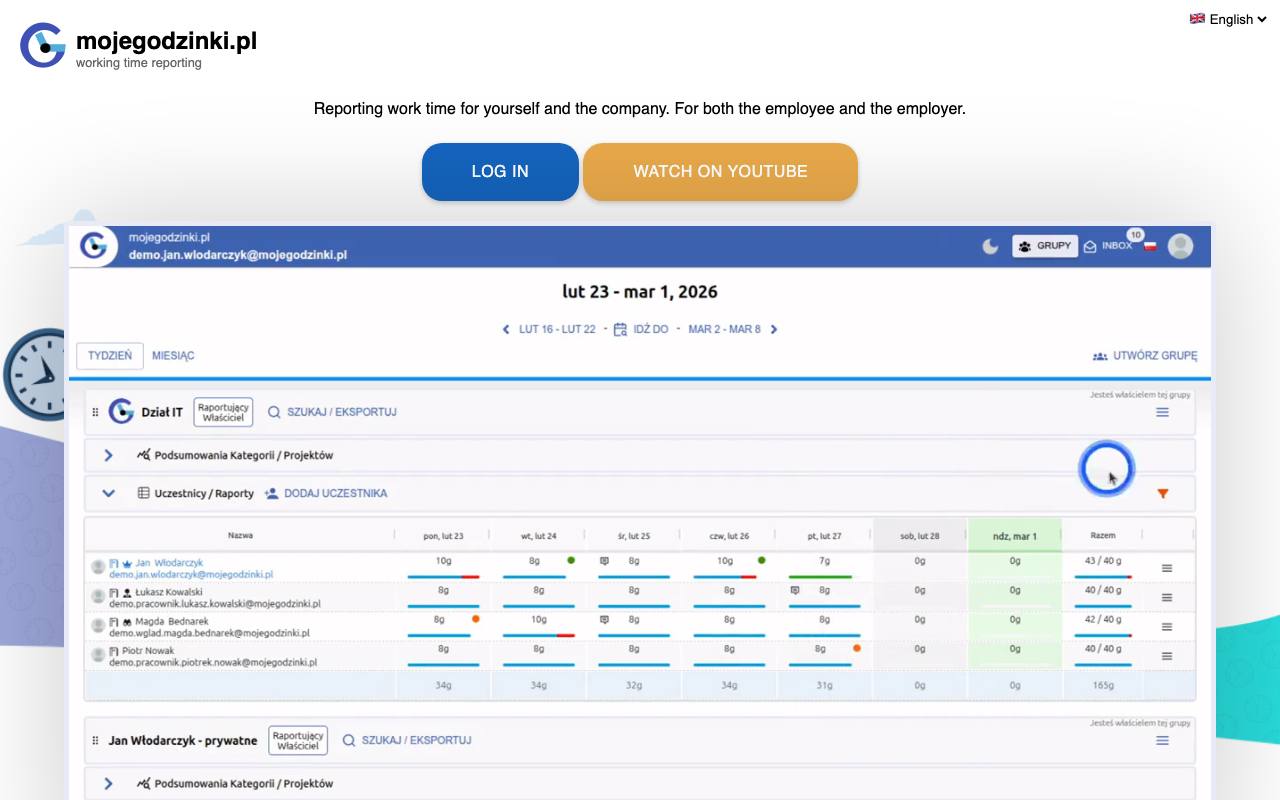Click SZUKAJ / EKSPORTUJ in Dział IT group

click(332, 412)
